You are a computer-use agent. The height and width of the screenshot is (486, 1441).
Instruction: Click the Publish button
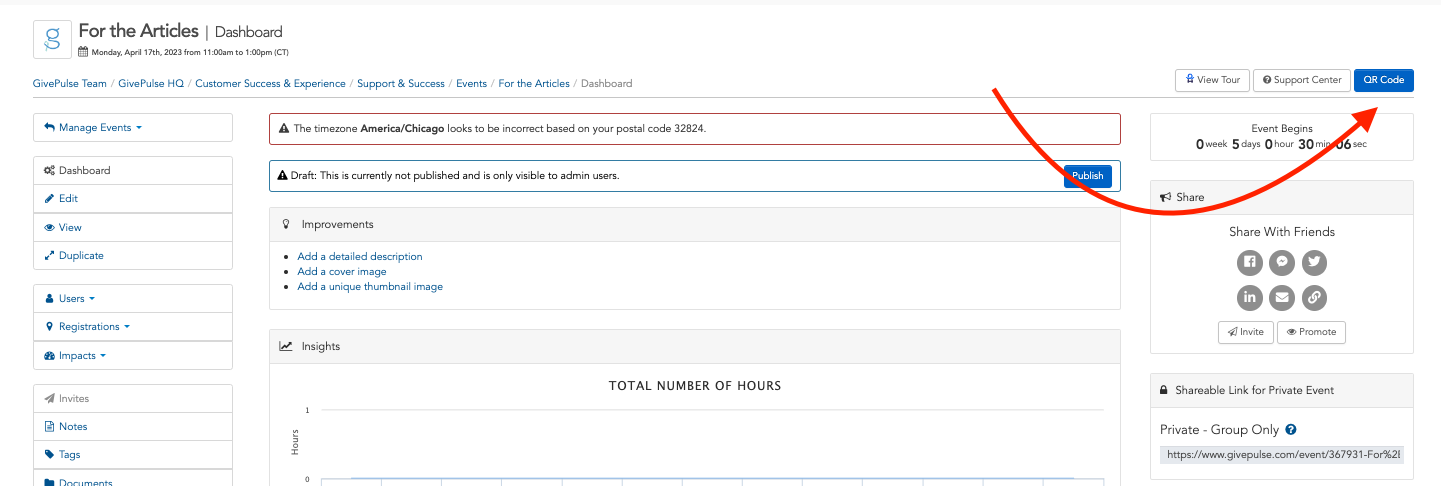[x=1088, y=176]
